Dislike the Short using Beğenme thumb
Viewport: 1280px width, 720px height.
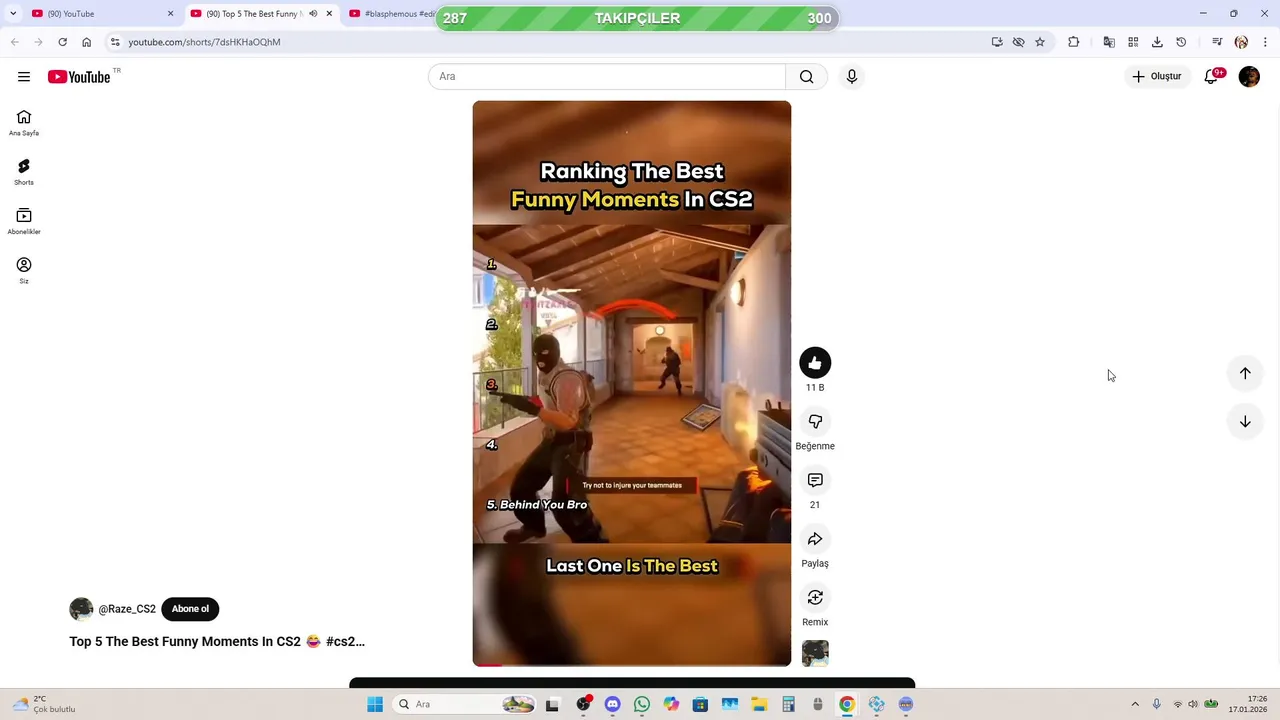pos(815,422)
